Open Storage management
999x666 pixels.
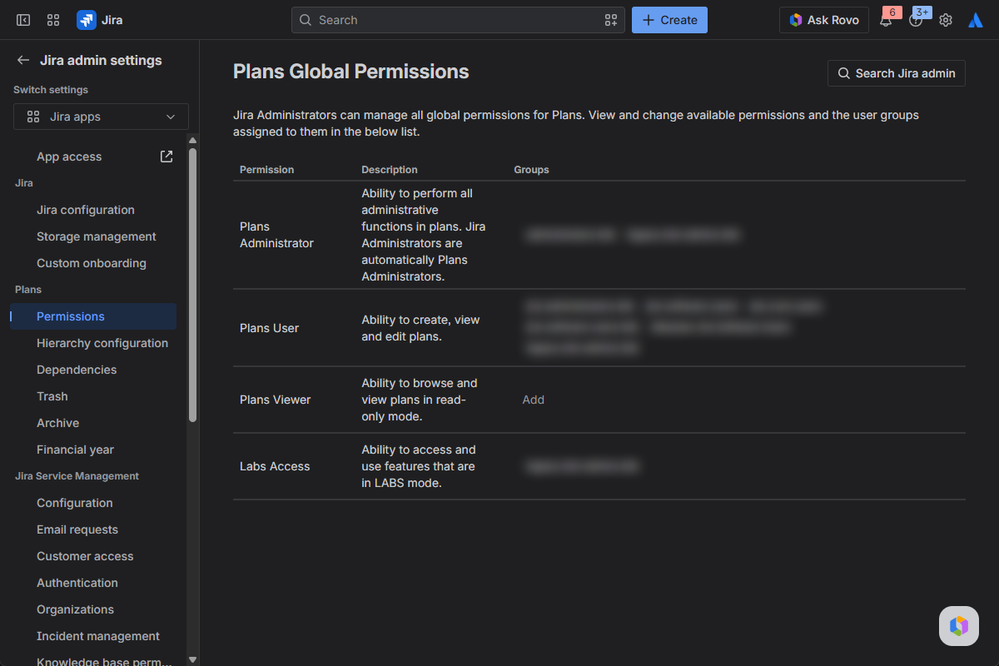pos(96,236)
